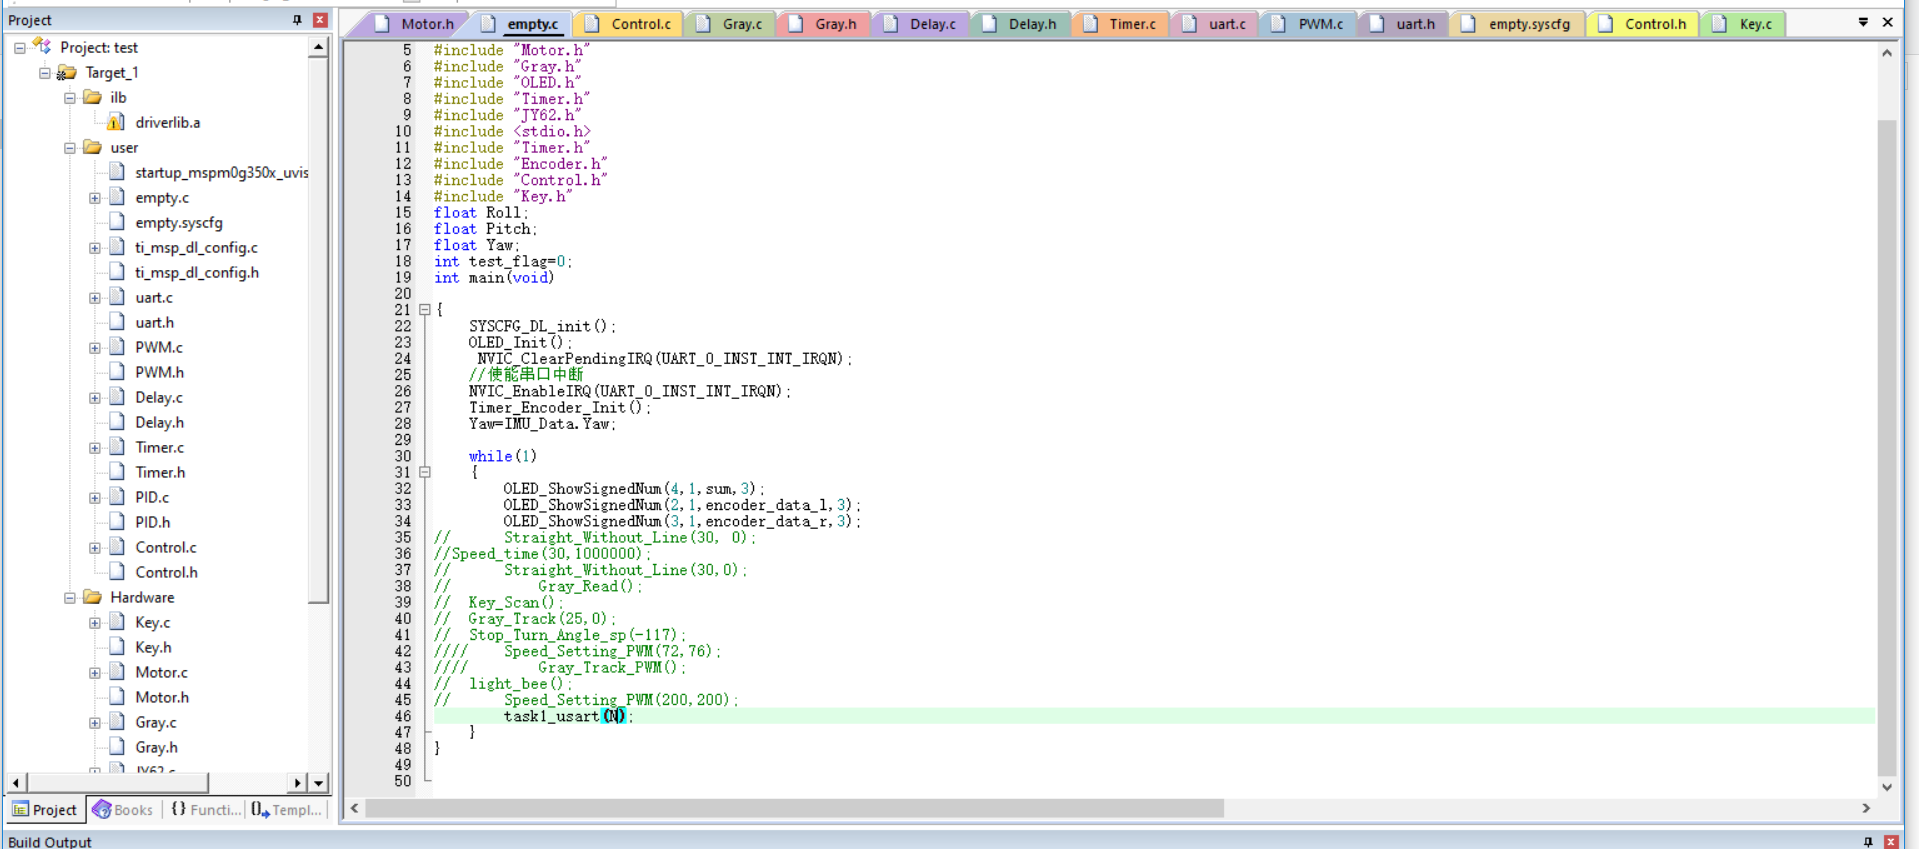Image resolution: width=1919 pixels, height=849 pixels.
Task: Collapse the while loop fold marker at line 31
Action: 425,472
